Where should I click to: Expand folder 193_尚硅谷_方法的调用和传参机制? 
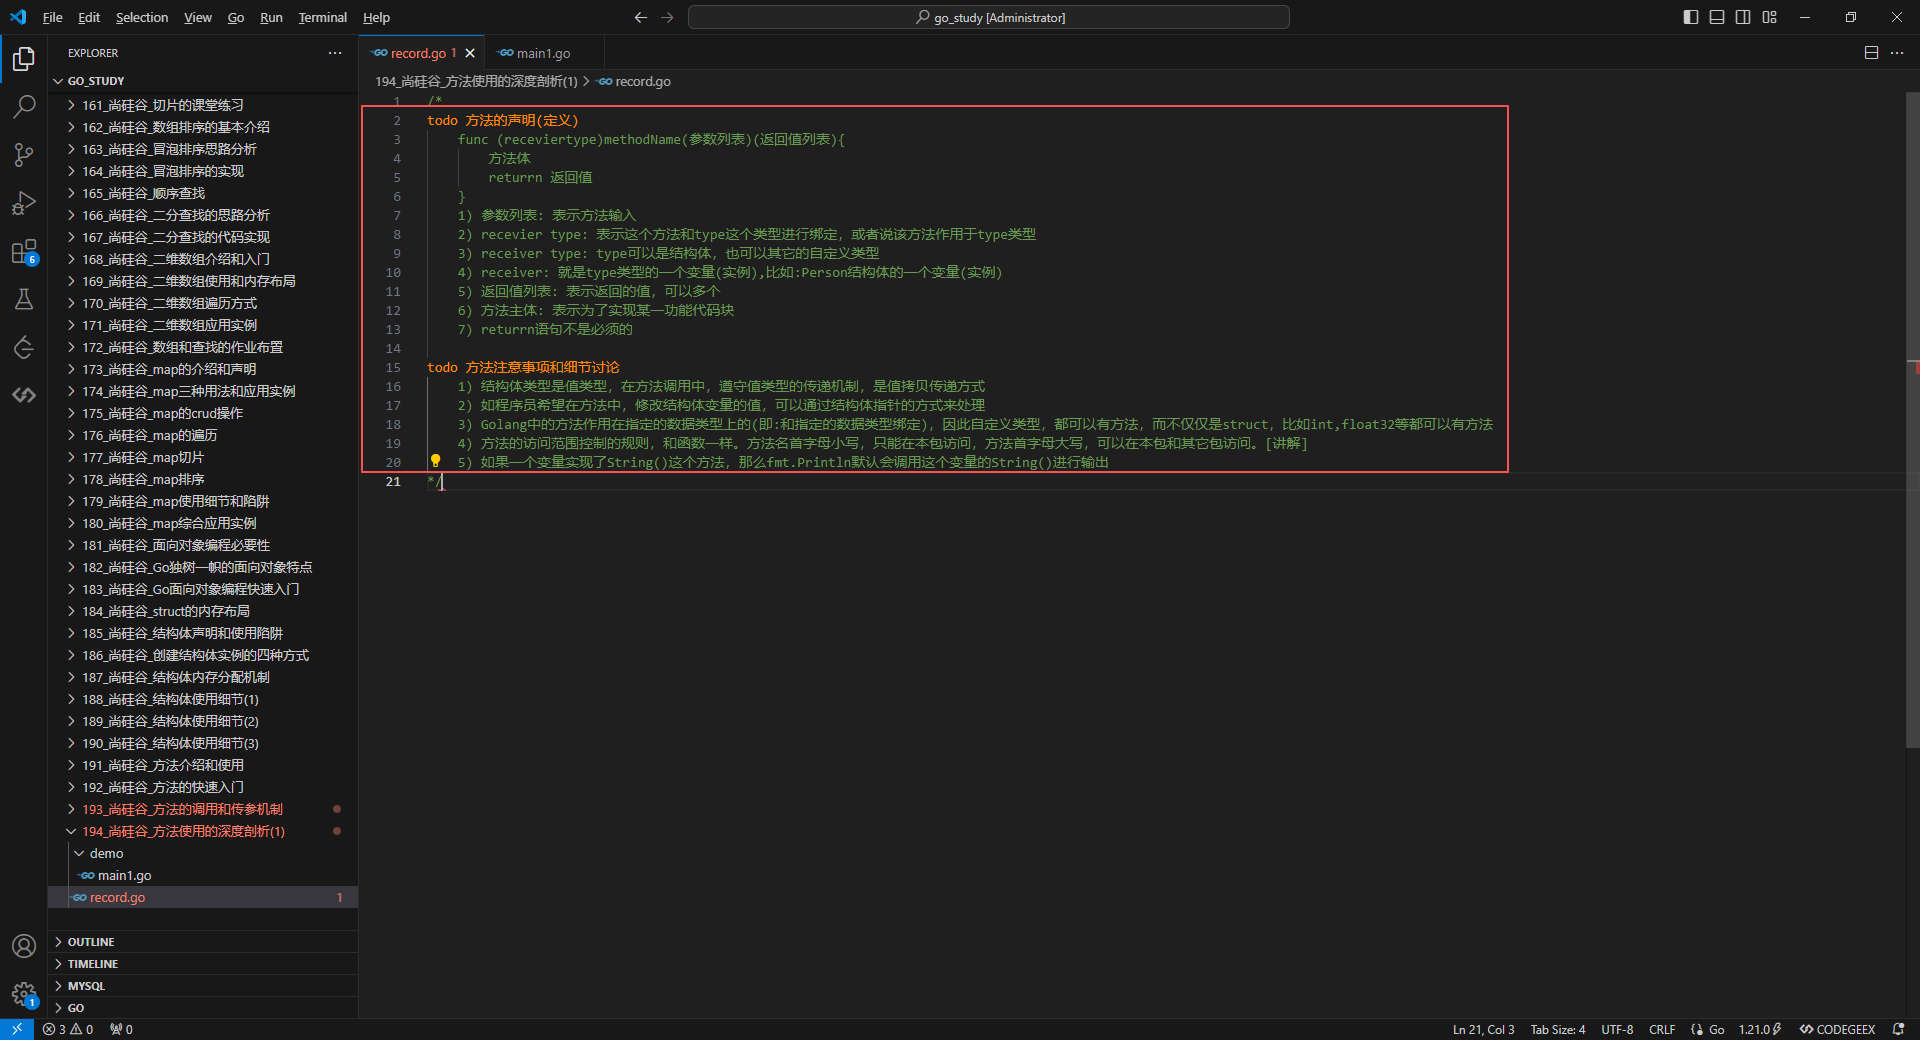(x=203, y=809)
